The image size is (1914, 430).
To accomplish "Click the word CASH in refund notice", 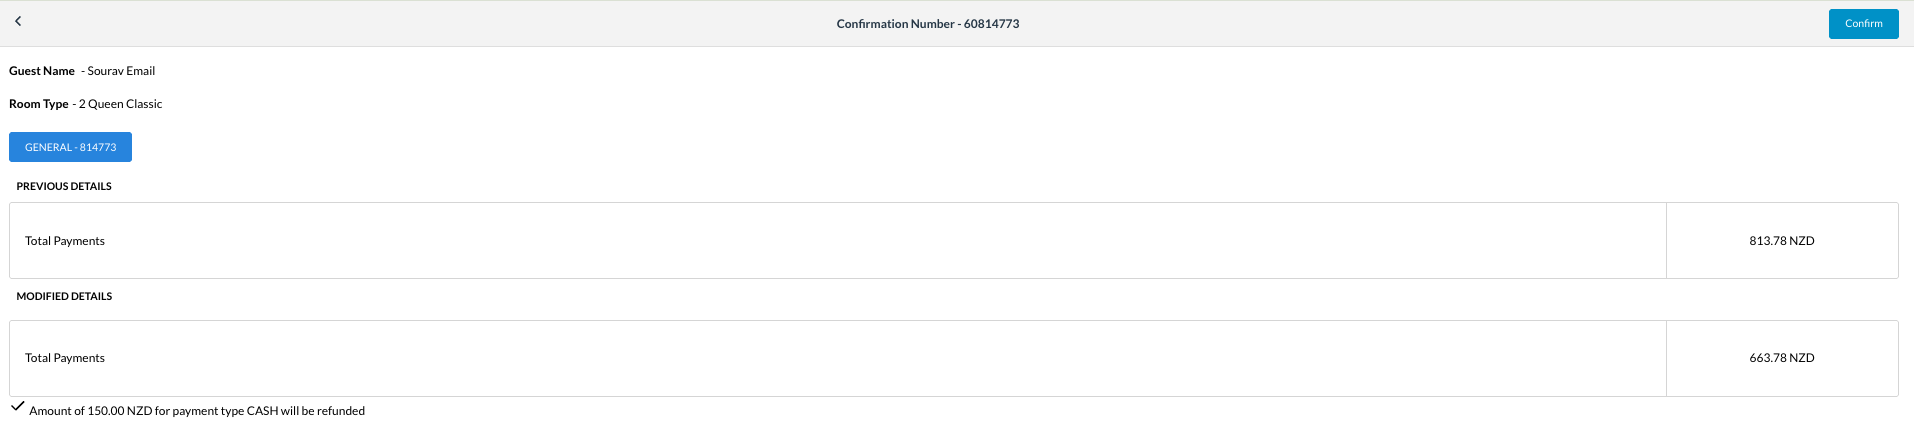I will (x=262, y=411).
